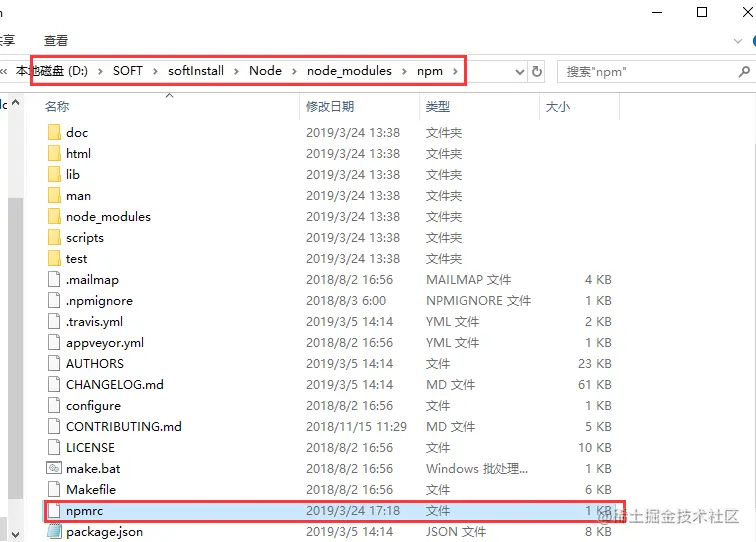Click the Makefile file icon

click(x=54, y=489)
